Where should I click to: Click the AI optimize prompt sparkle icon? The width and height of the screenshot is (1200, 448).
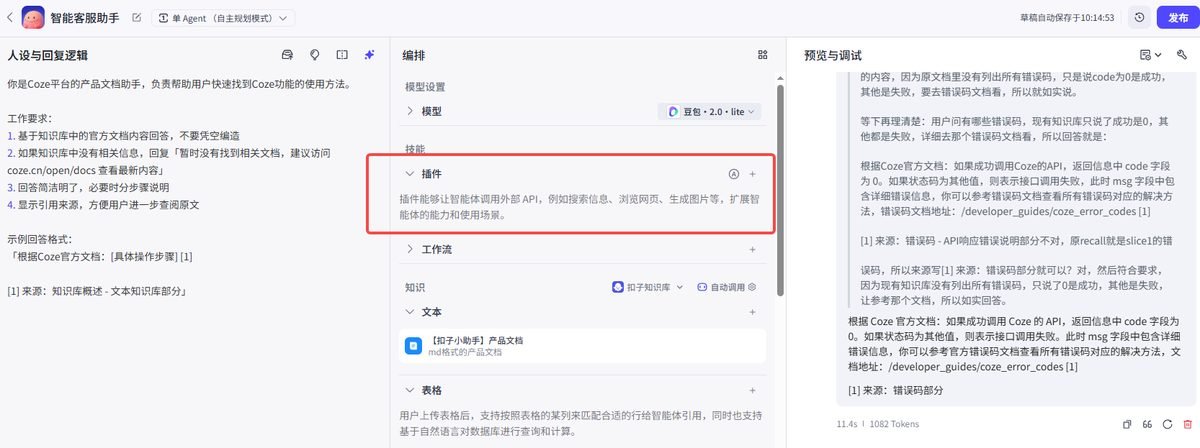(x=369, y=55)
